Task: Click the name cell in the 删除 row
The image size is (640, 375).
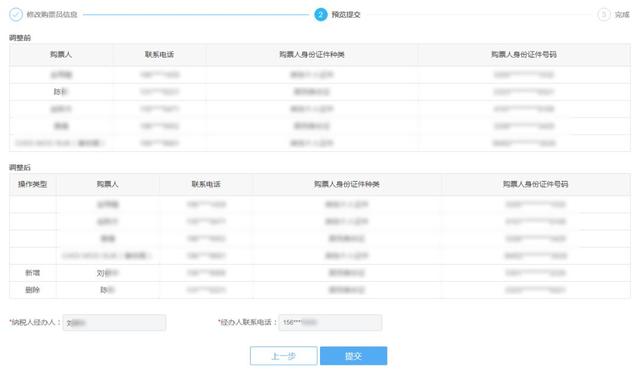Action: pos(108,290)
